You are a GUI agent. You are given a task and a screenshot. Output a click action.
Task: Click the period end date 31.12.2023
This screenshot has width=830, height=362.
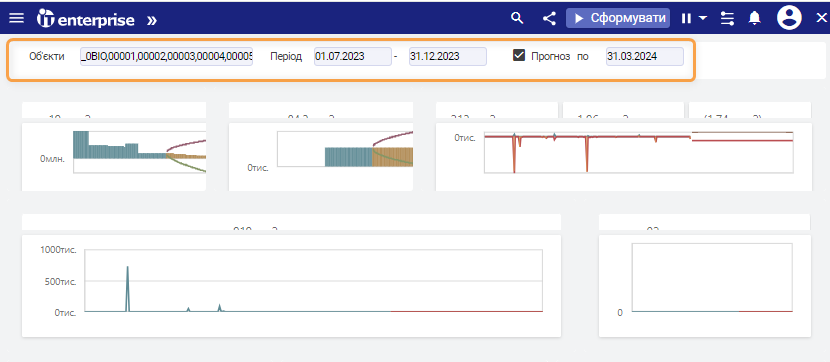pyautogui.click(x=448, y=57)
